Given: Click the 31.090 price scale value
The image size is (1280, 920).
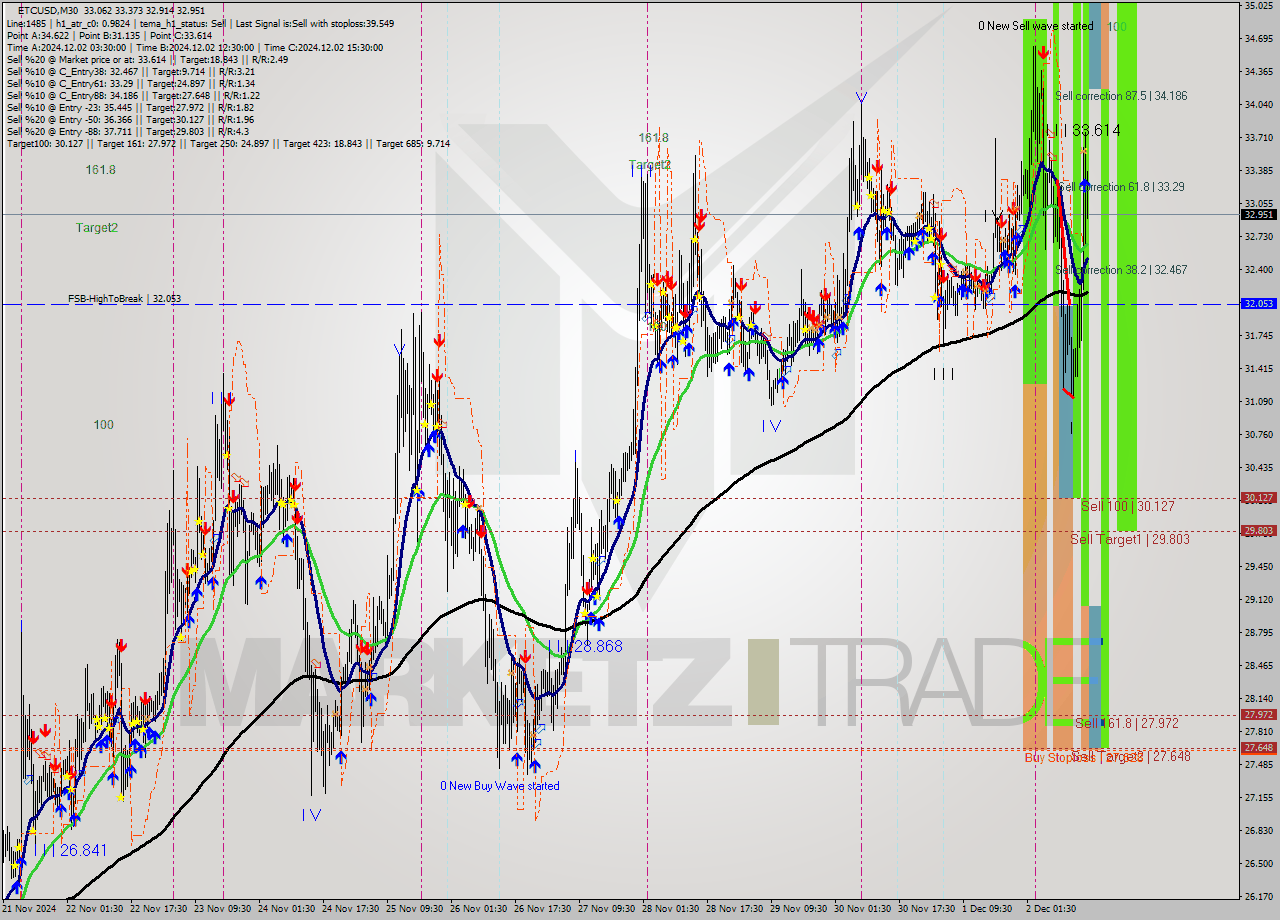Looking at the screenshot, I should [1258, 401].
